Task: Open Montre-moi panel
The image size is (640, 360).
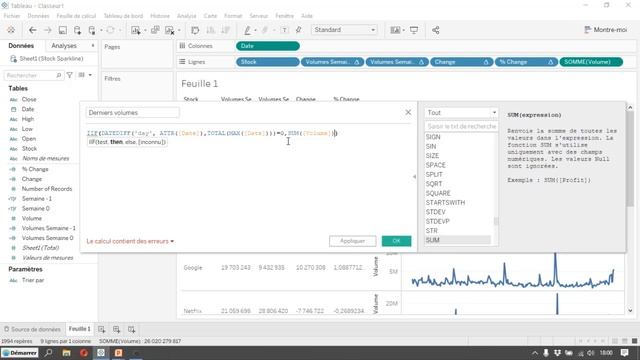Action: click(x=606, y=30)
